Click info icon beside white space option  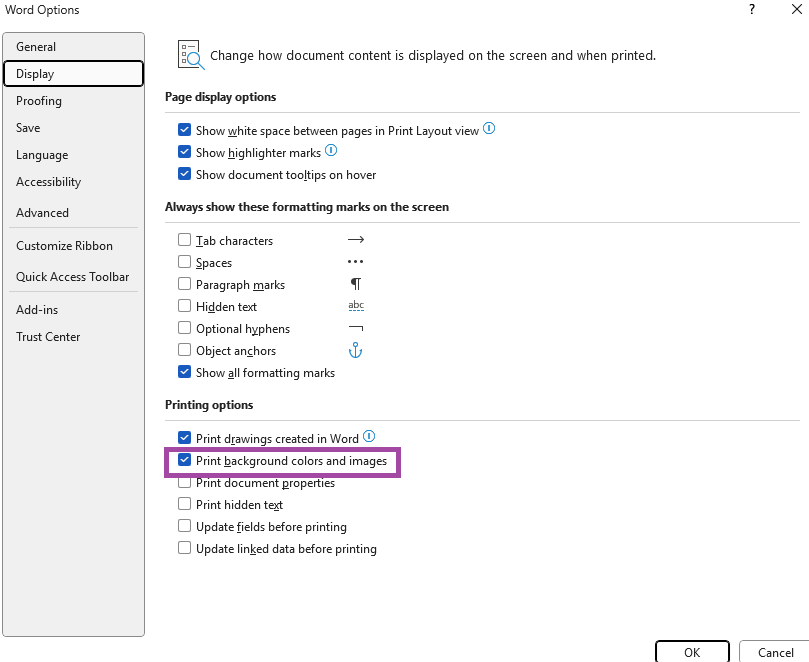click(x=489, y=130)
